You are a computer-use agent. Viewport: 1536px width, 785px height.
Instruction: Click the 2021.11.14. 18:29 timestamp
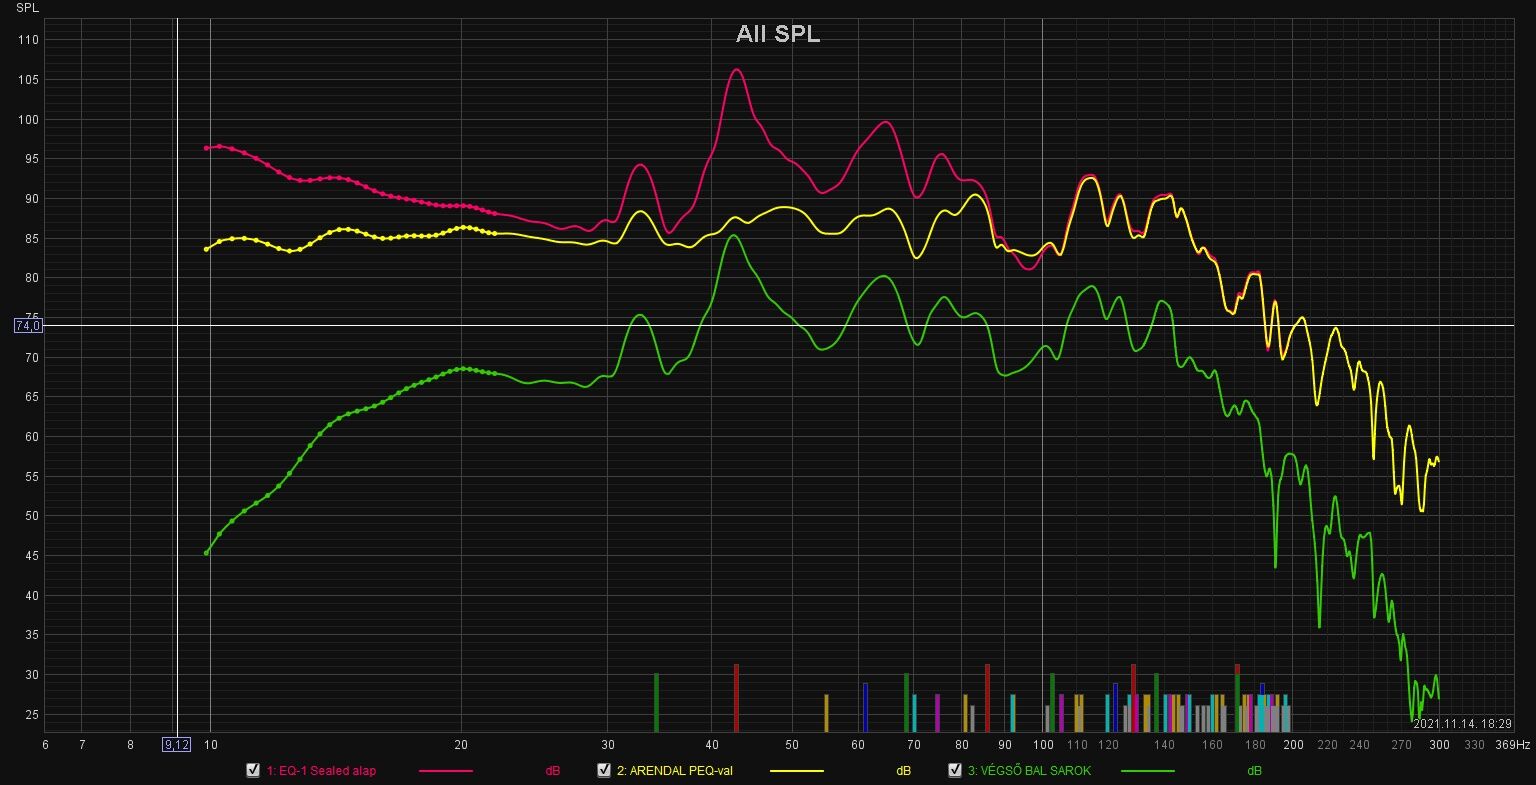(x=1462, y=724)
